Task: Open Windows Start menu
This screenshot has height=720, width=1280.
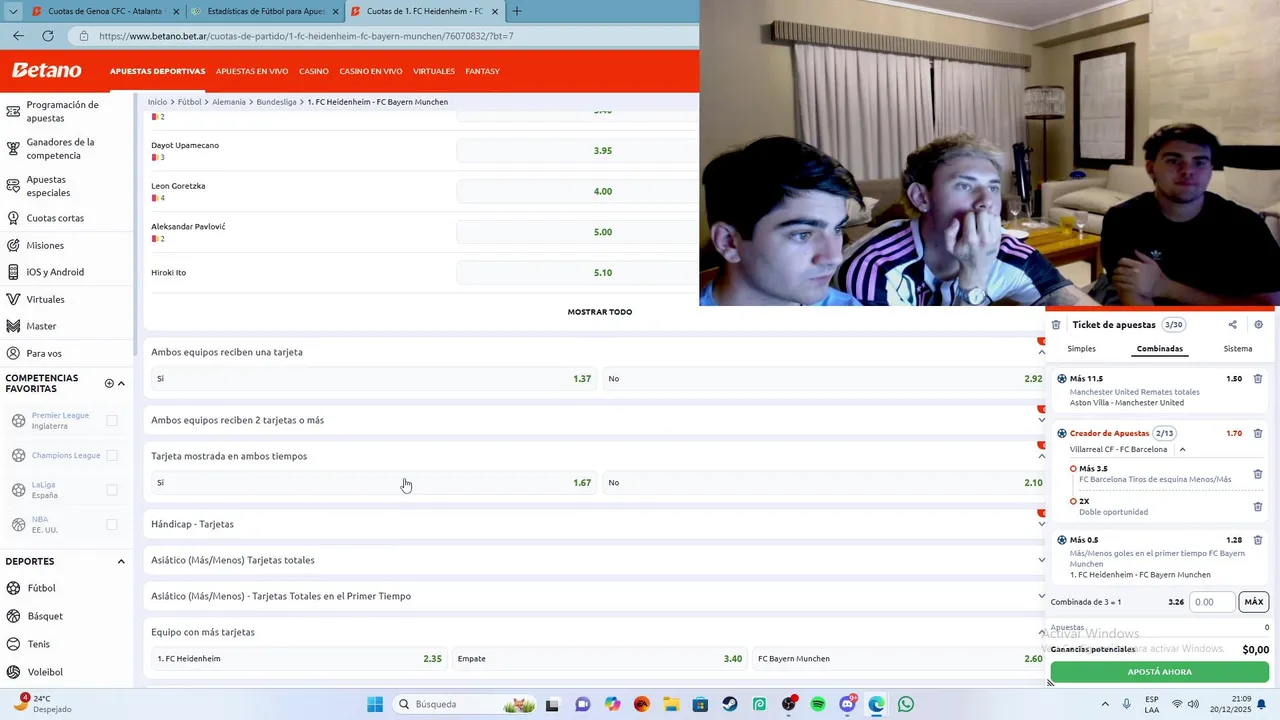Action: click(x=375, y=704)
